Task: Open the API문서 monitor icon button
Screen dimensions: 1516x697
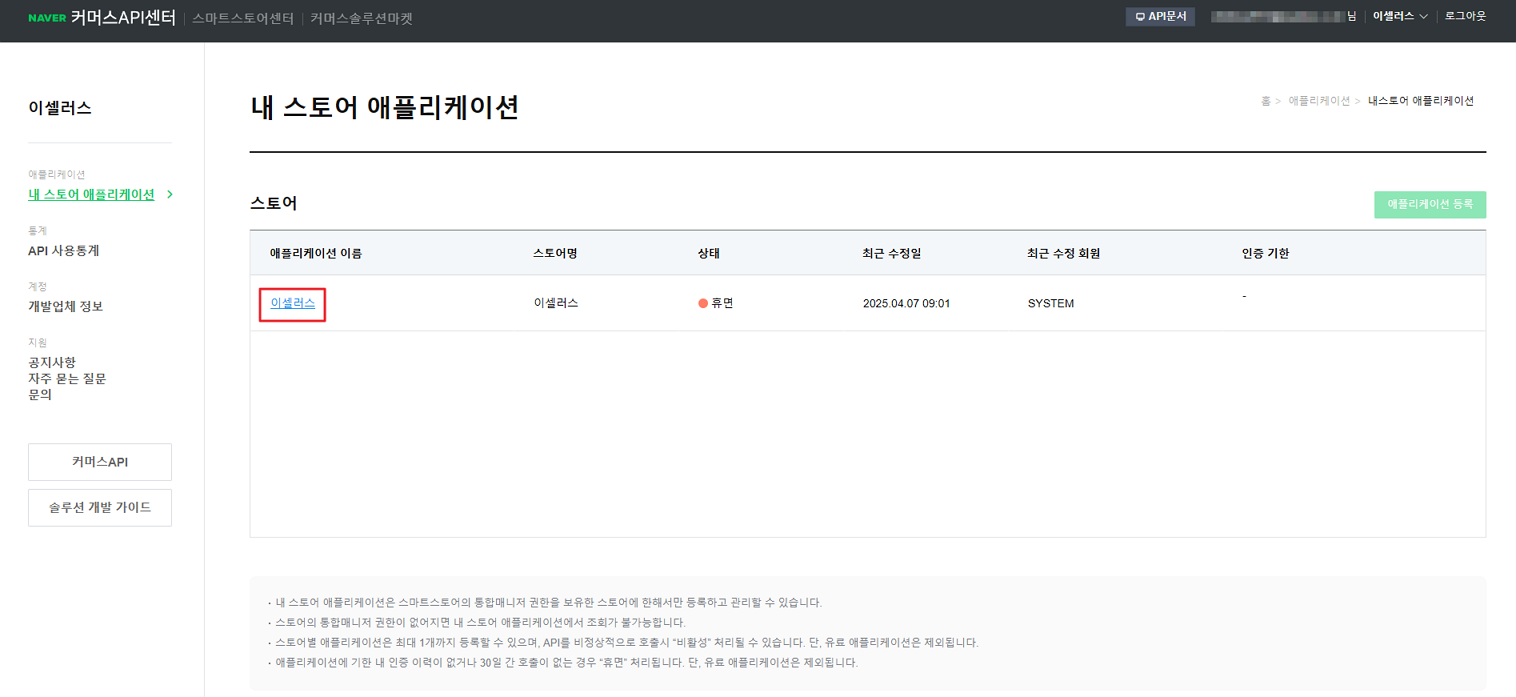Action: [x=1160, y=16]
